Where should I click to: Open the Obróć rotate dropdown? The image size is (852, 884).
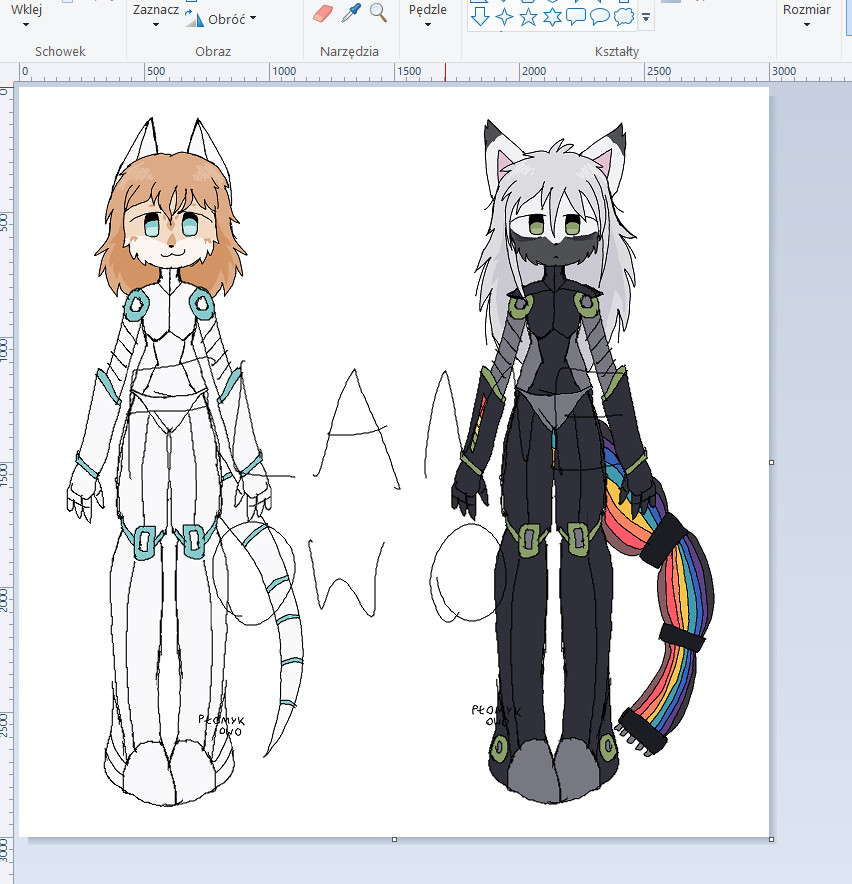tap(231, 18)
